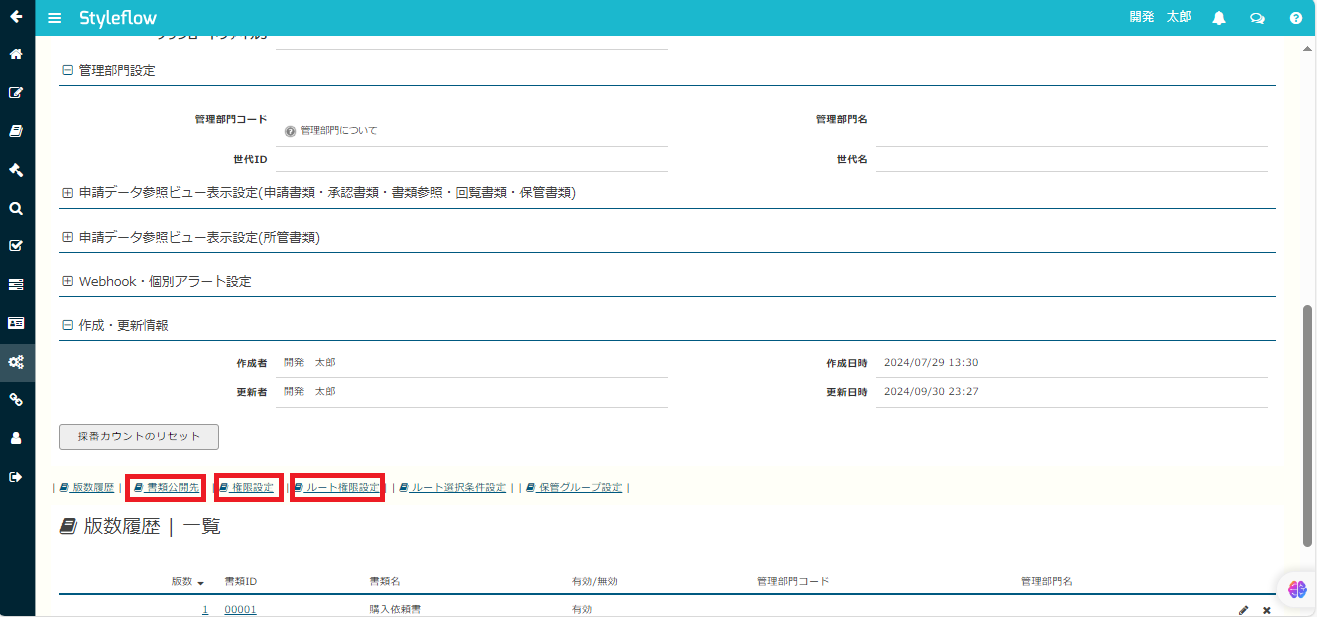The image size is (1317, 617).
Task: Open the book icon in sidebar
Action: [16, 131]
